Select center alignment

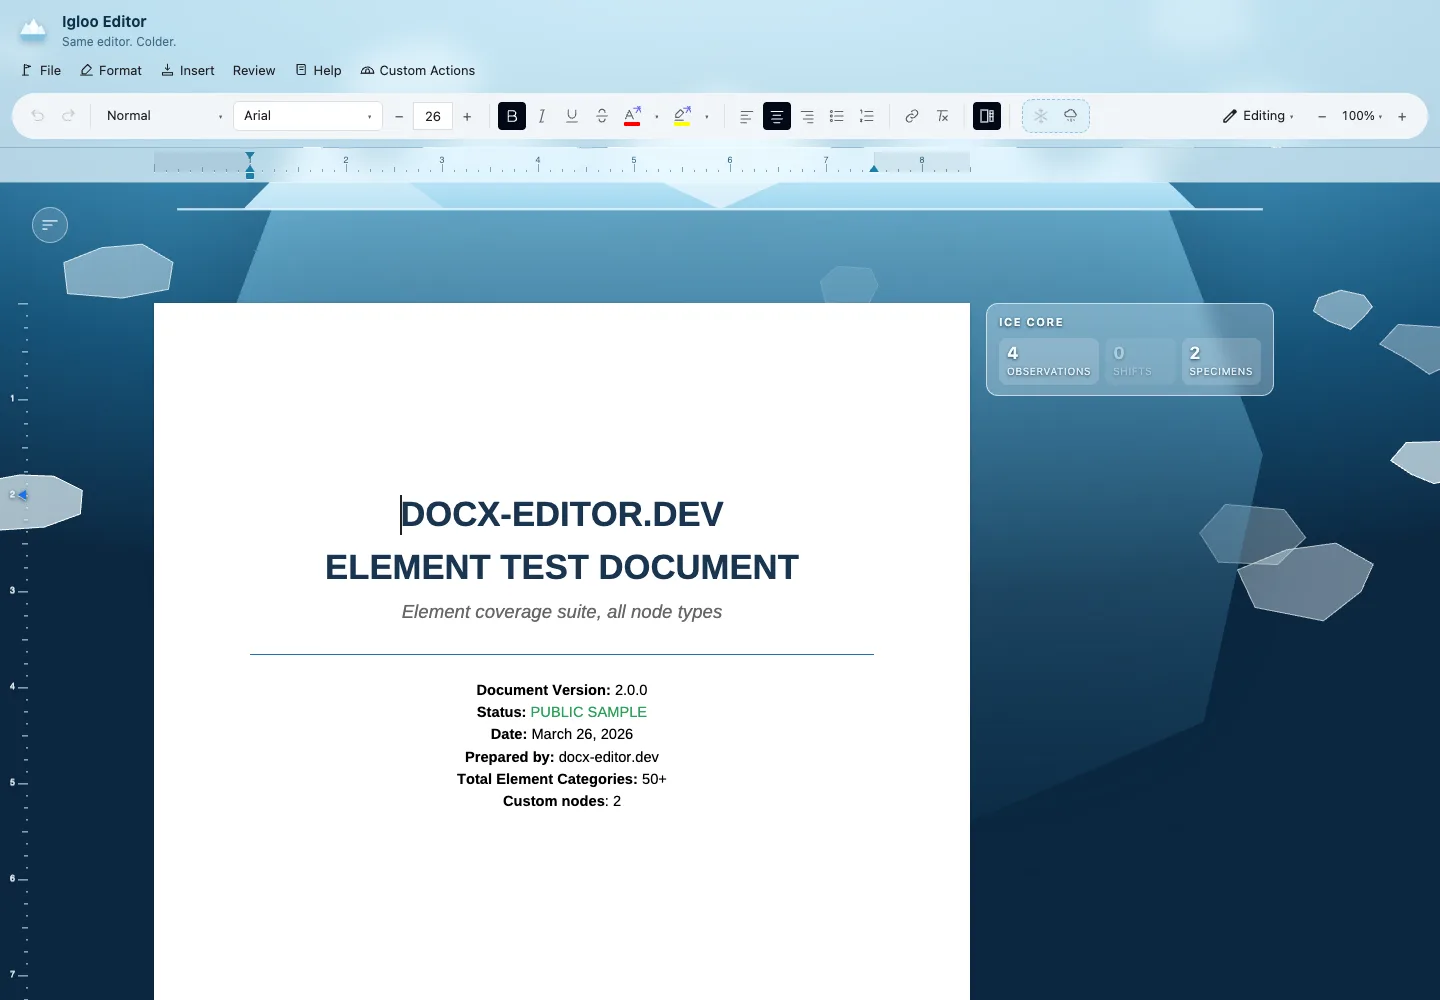tap(776, 116)
